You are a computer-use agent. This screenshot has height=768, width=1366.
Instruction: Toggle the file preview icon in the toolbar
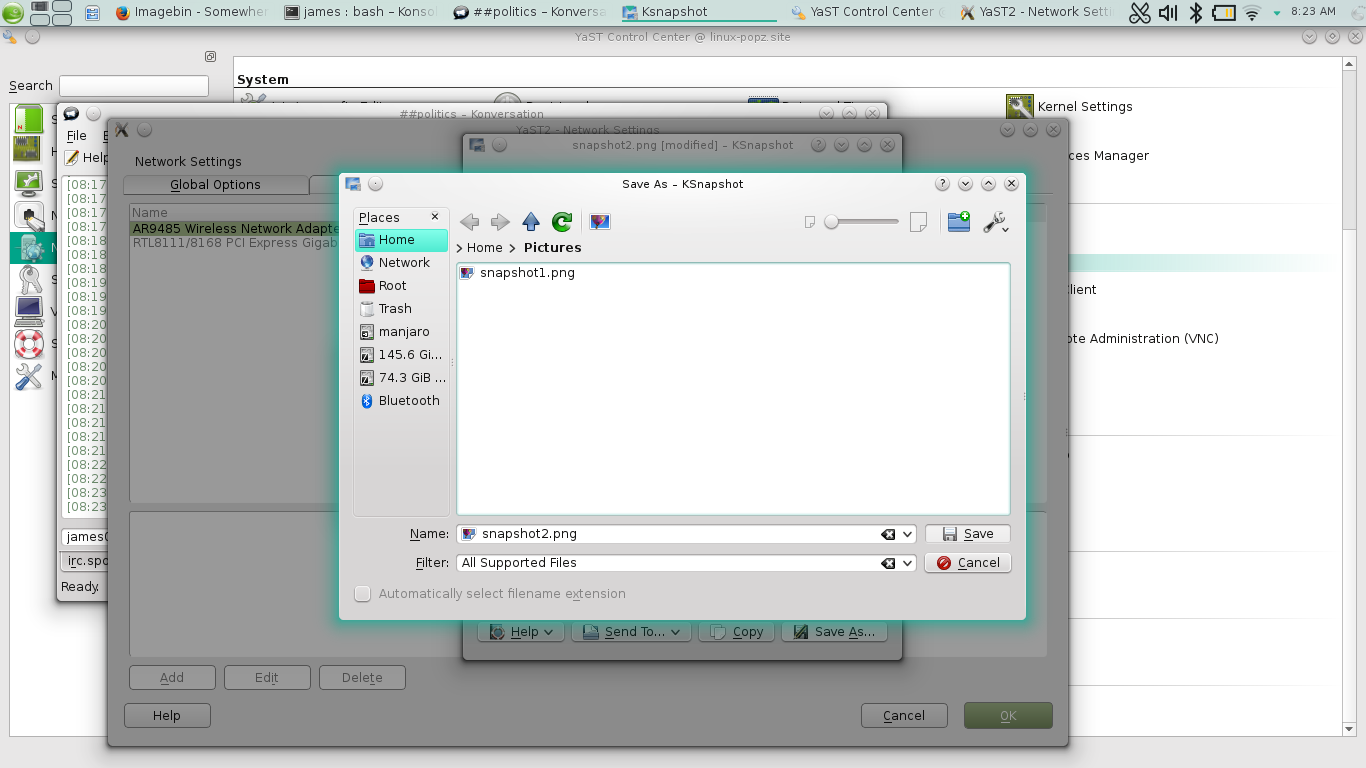pos(600,222)
